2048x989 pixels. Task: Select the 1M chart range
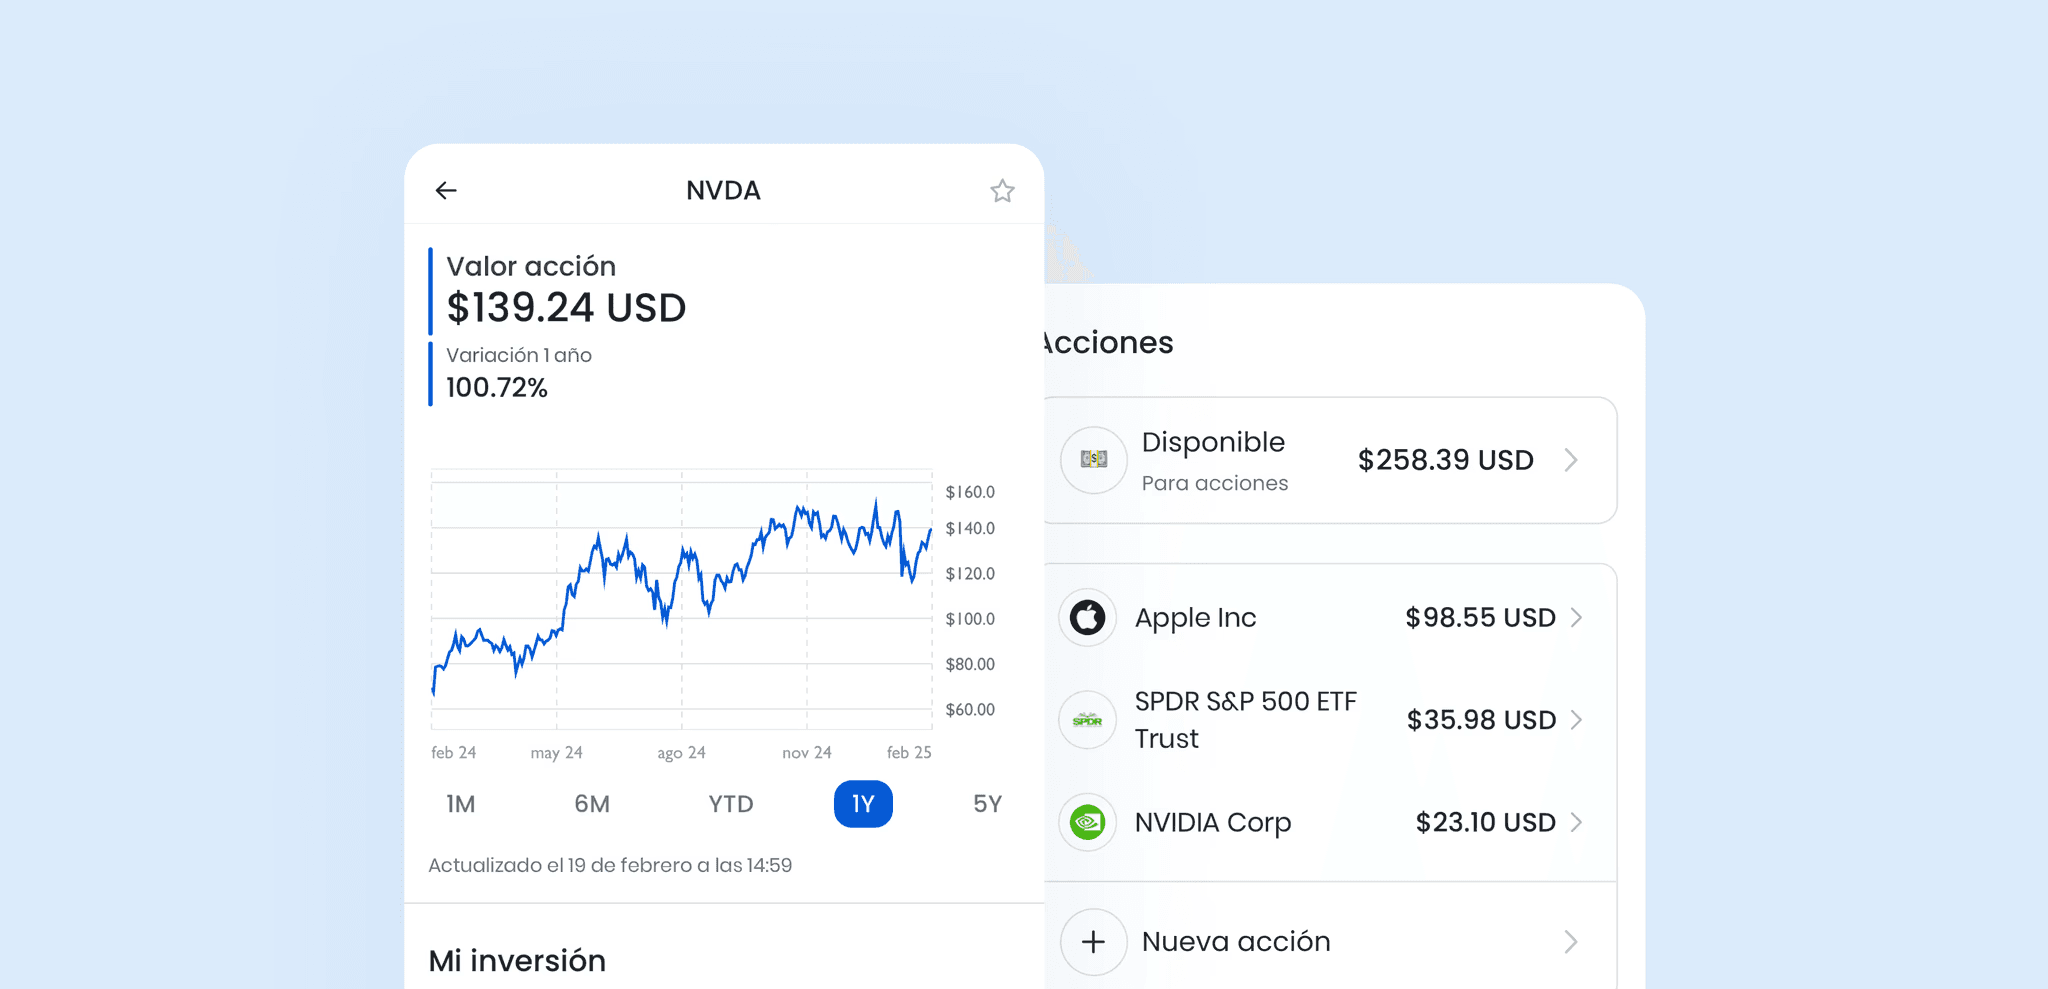(x=461, y=804)
